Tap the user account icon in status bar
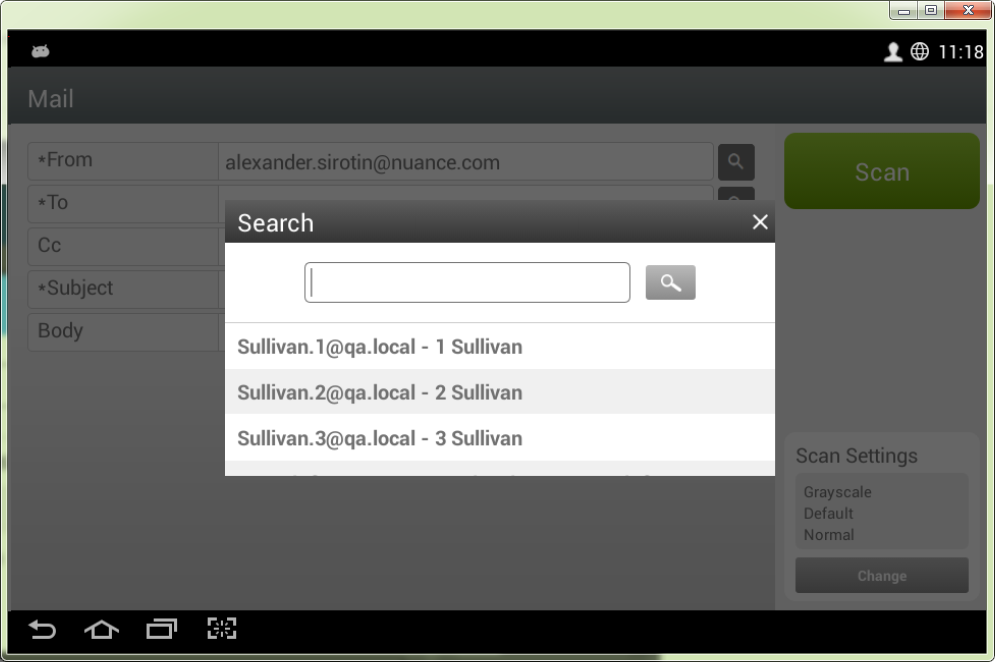The image size is (995, 662). 893,52
